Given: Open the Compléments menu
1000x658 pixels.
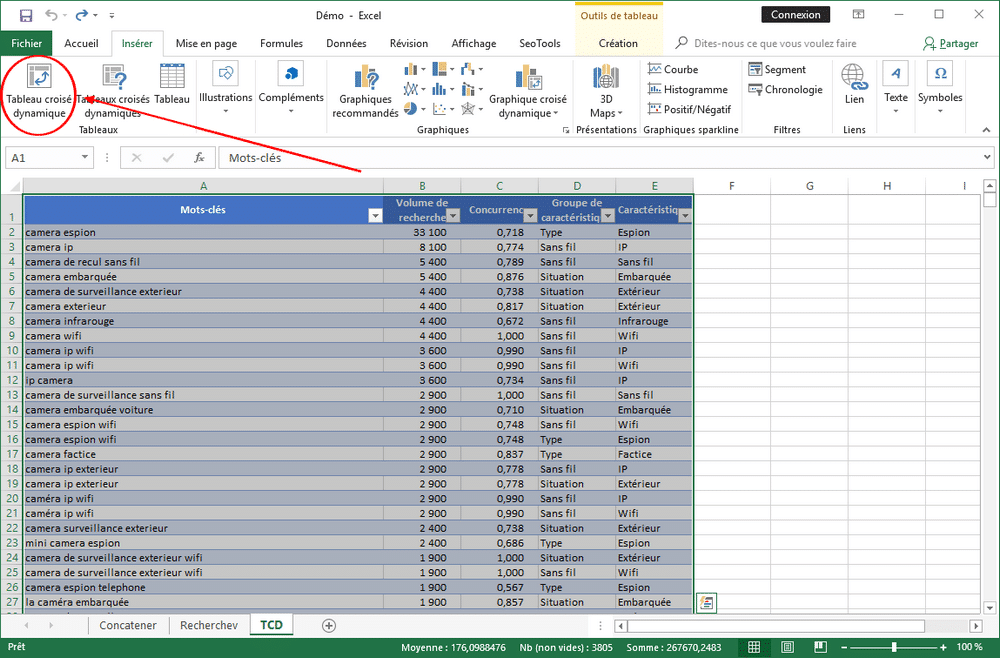Looking at the screenshot, I should click(x=291, y=89).
